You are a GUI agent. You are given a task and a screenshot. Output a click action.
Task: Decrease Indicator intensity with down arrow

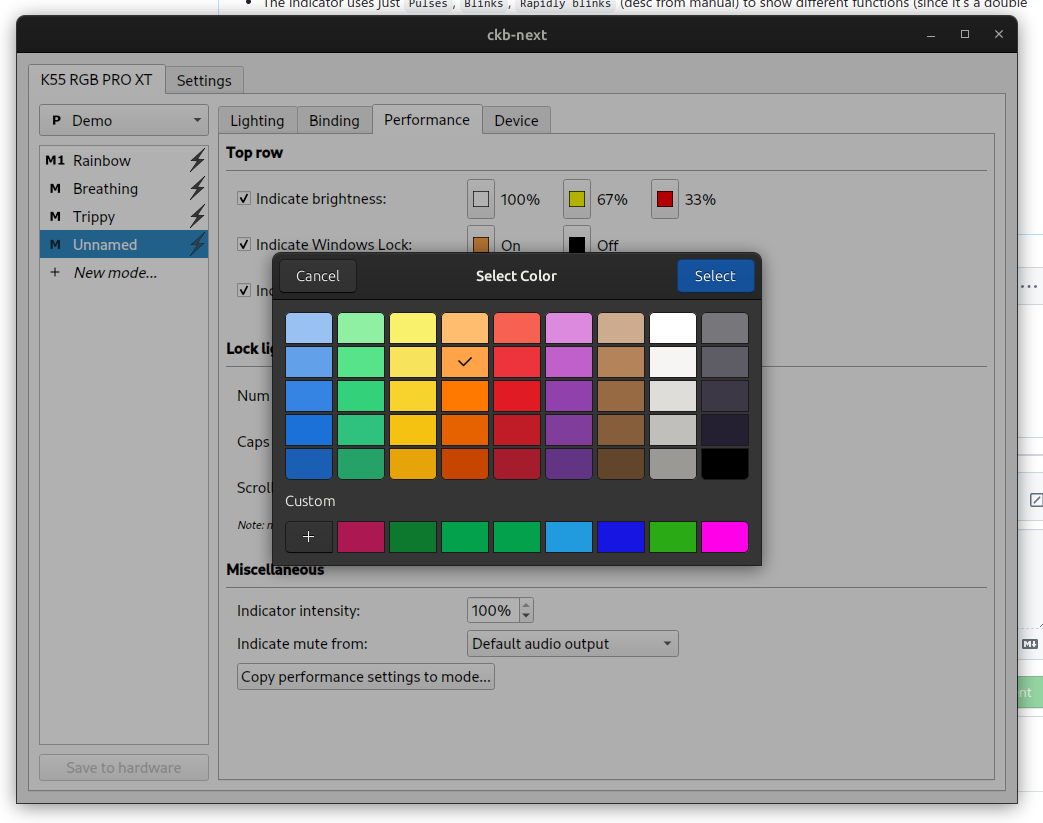pos(526,615)
